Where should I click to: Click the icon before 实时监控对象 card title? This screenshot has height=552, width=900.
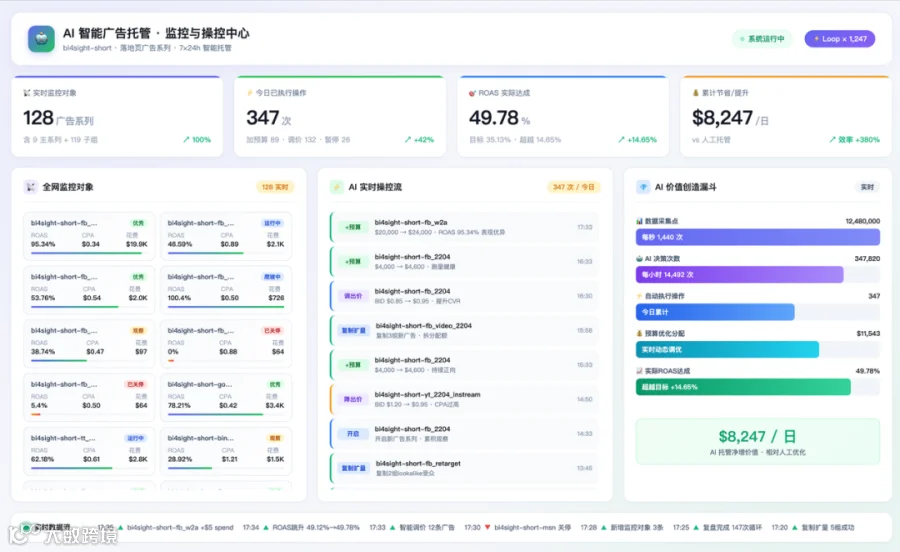click(26, 93)
